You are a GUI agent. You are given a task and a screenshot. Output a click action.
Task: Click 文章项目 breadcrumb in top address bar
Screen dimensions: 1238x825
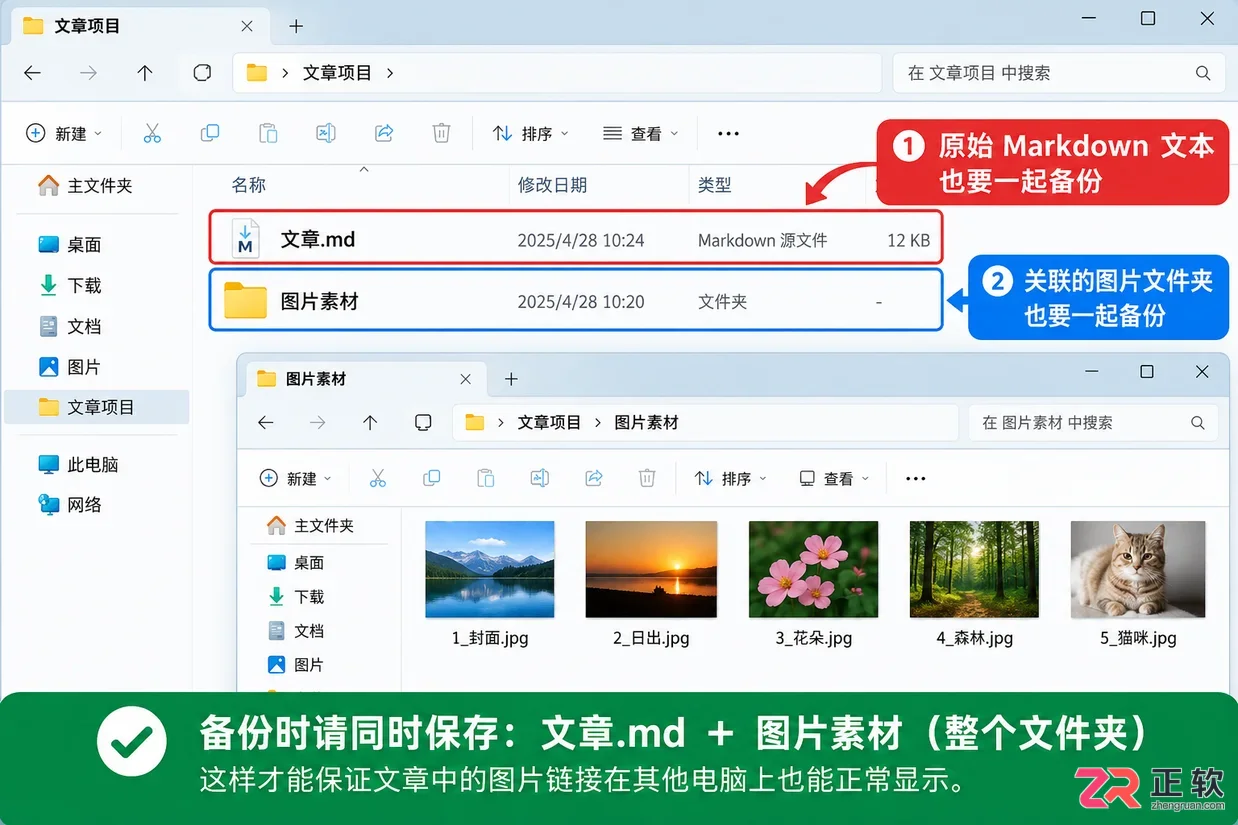coord(337,73)
